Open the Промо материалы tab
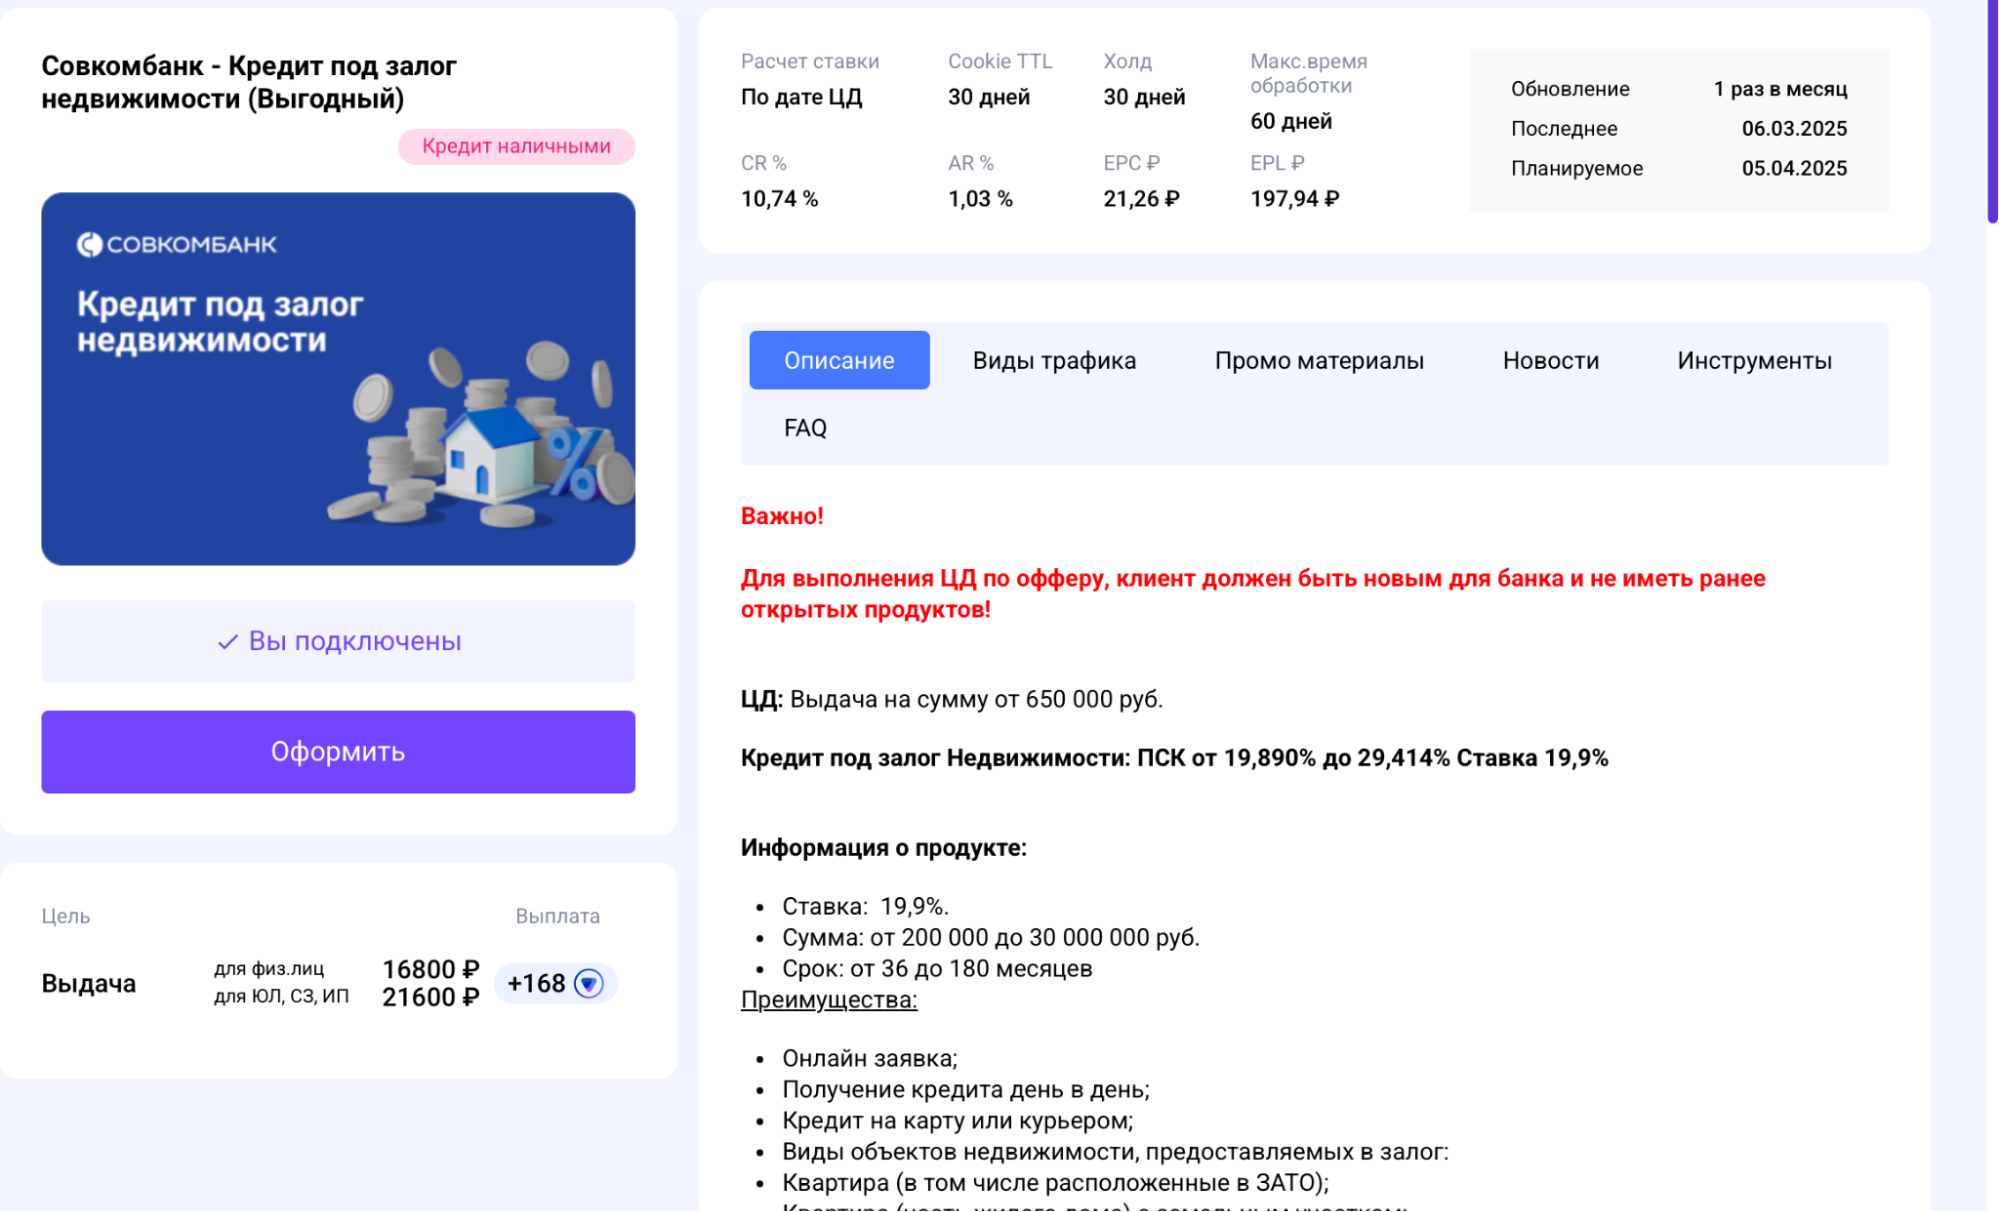The width and height of the screenshot is (1999, 1212). [x=1319, y=360]
